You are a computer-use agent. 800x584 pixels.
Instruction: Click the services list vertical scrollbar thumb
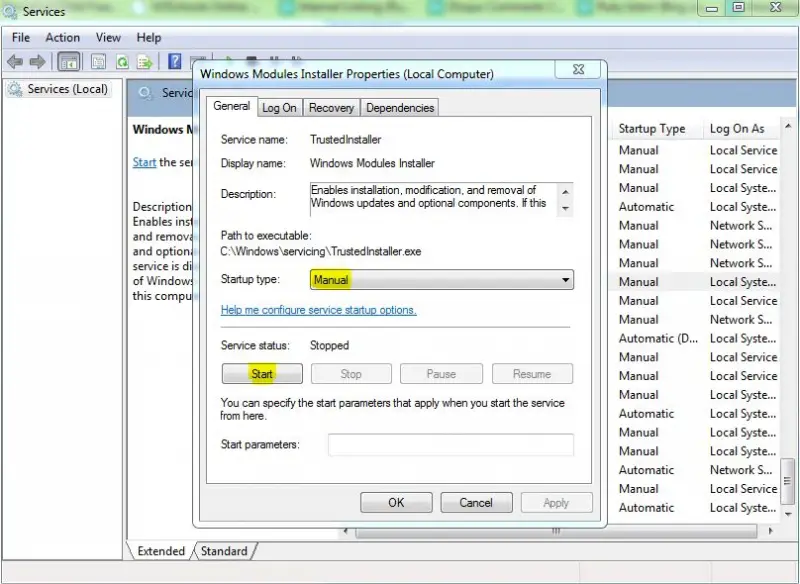click(x=788, y=480)
